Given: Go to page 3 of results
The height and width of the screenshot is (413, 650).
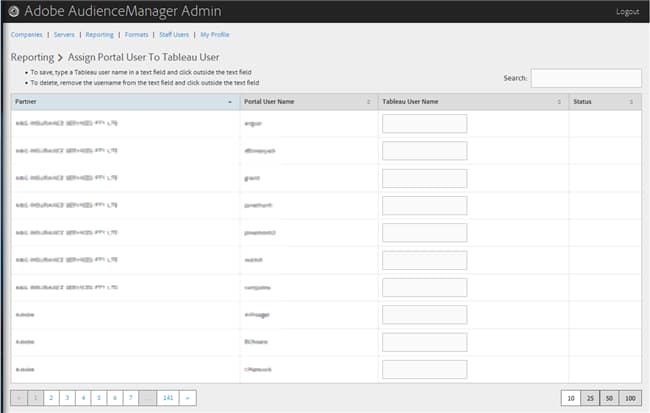Looking at the screenshot, I should pos(67,398).
